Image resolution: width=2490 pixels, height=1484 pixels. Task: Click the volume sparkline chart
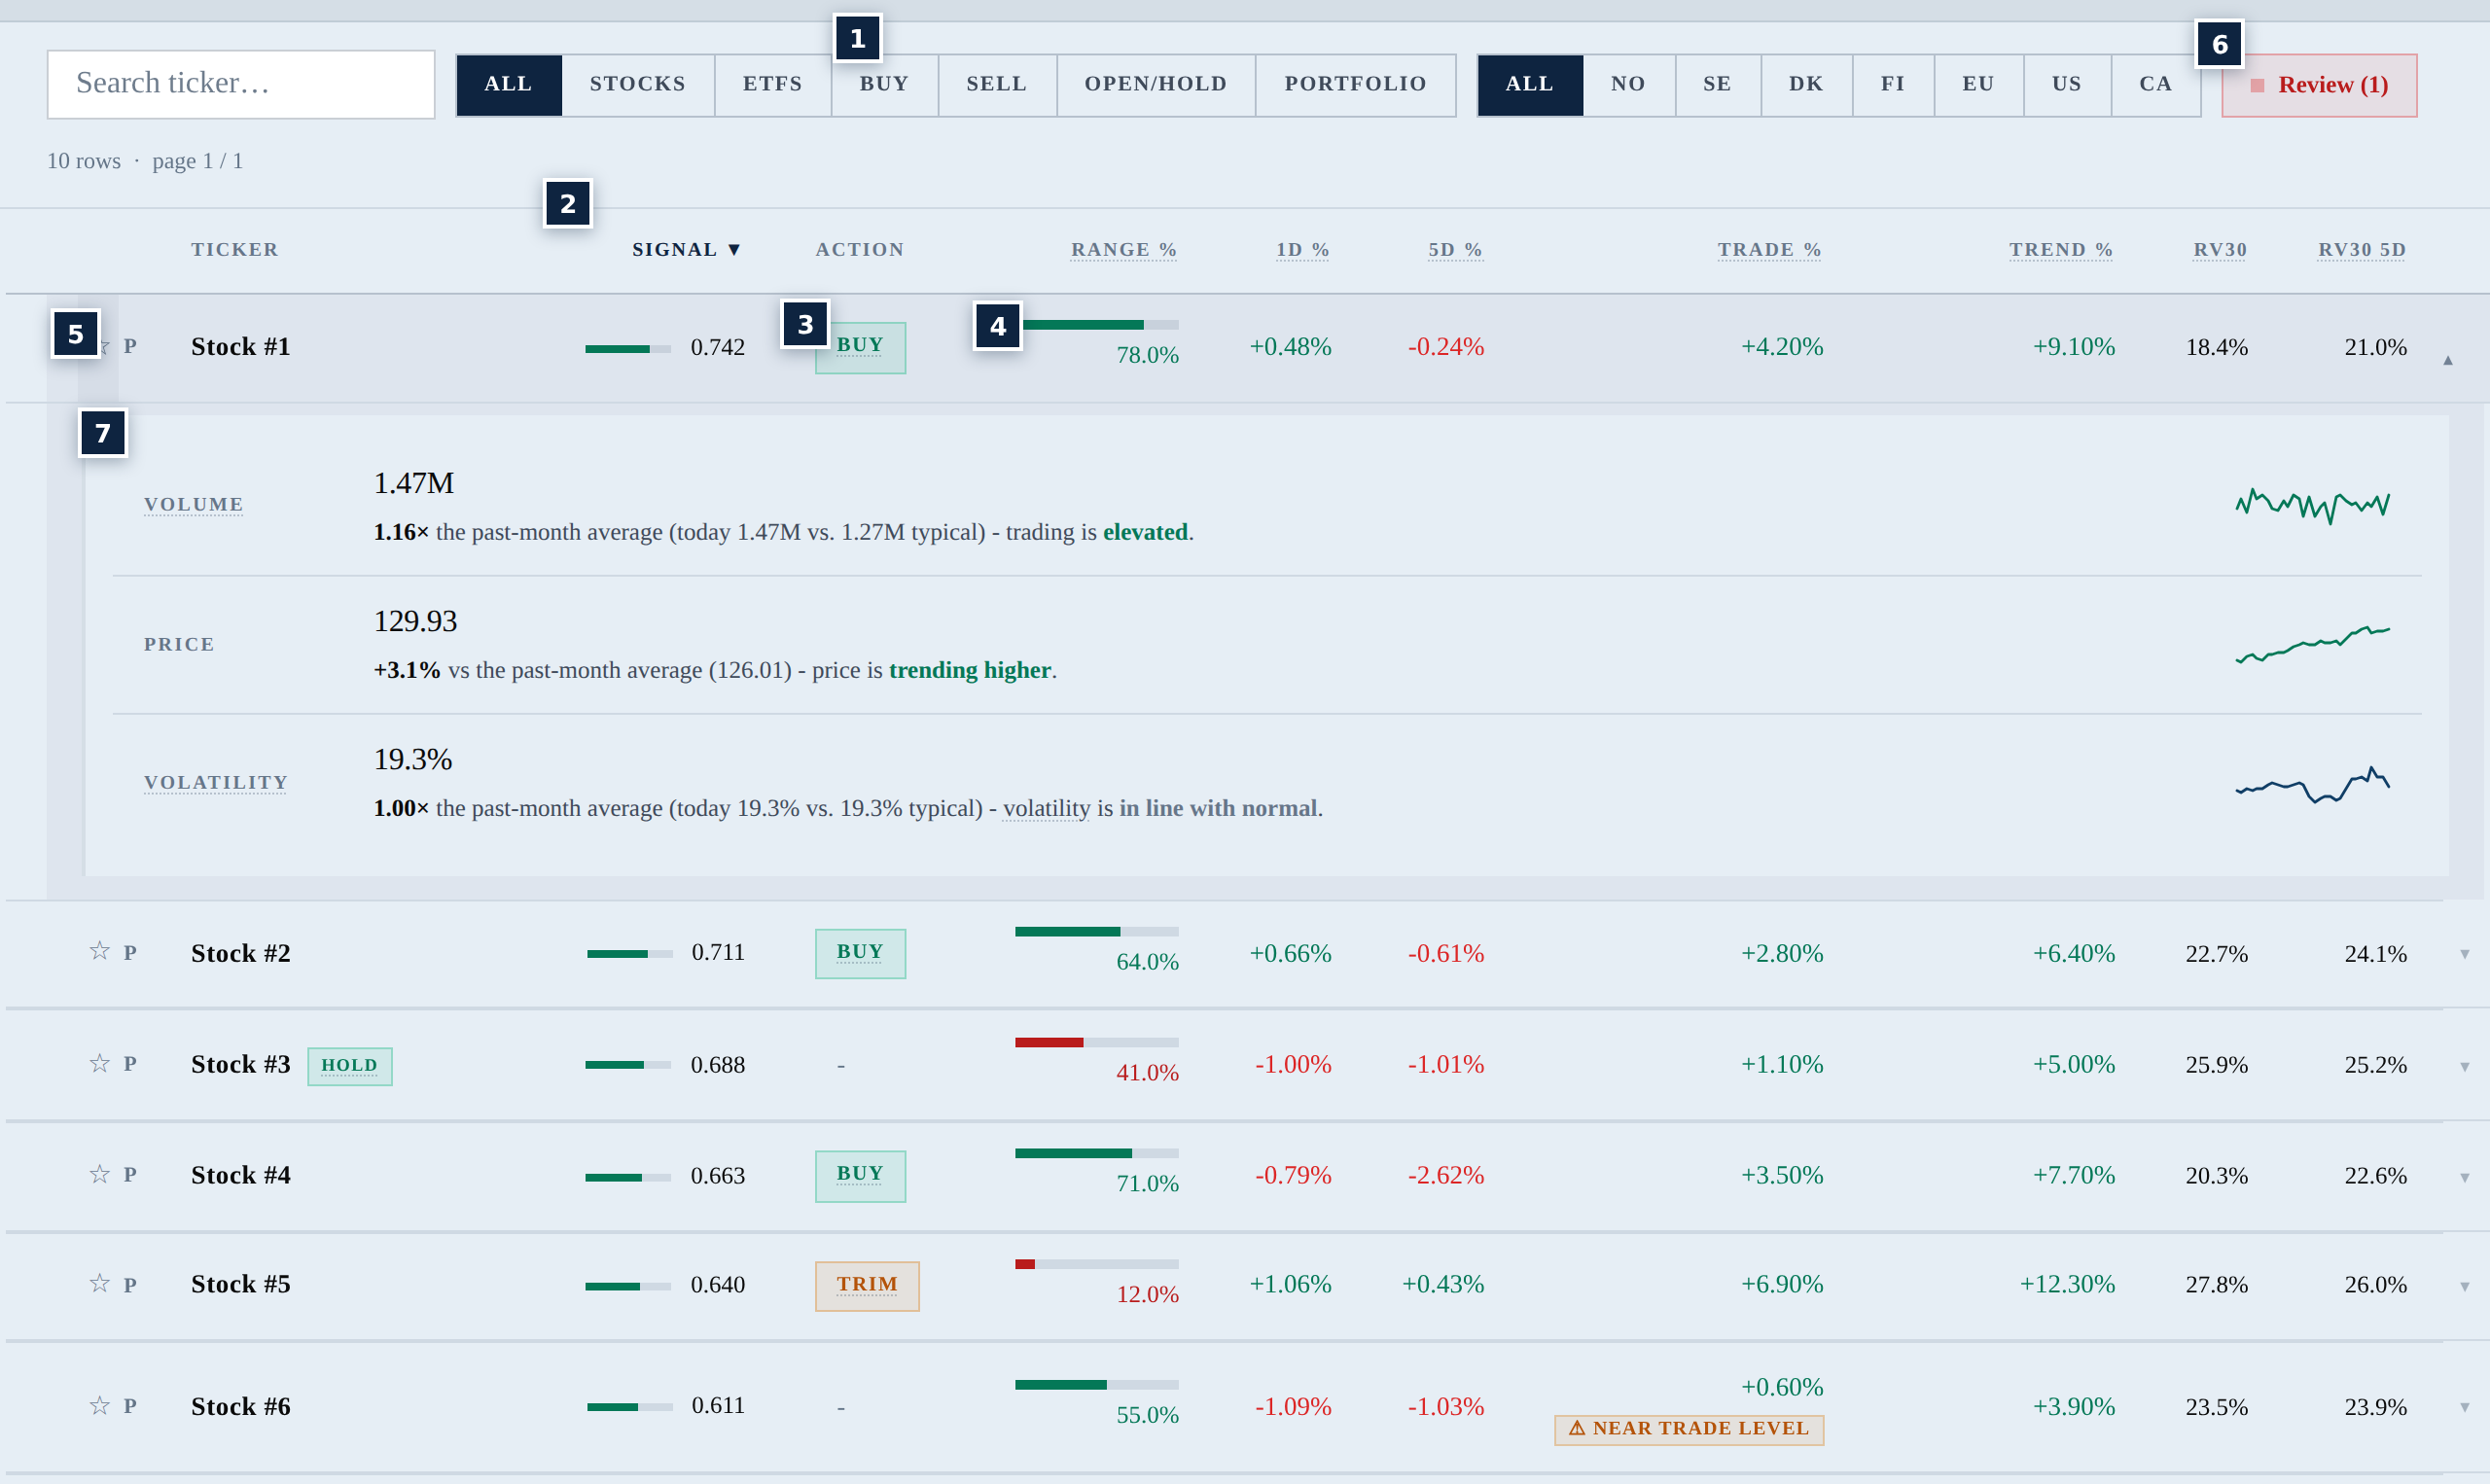2312,505
